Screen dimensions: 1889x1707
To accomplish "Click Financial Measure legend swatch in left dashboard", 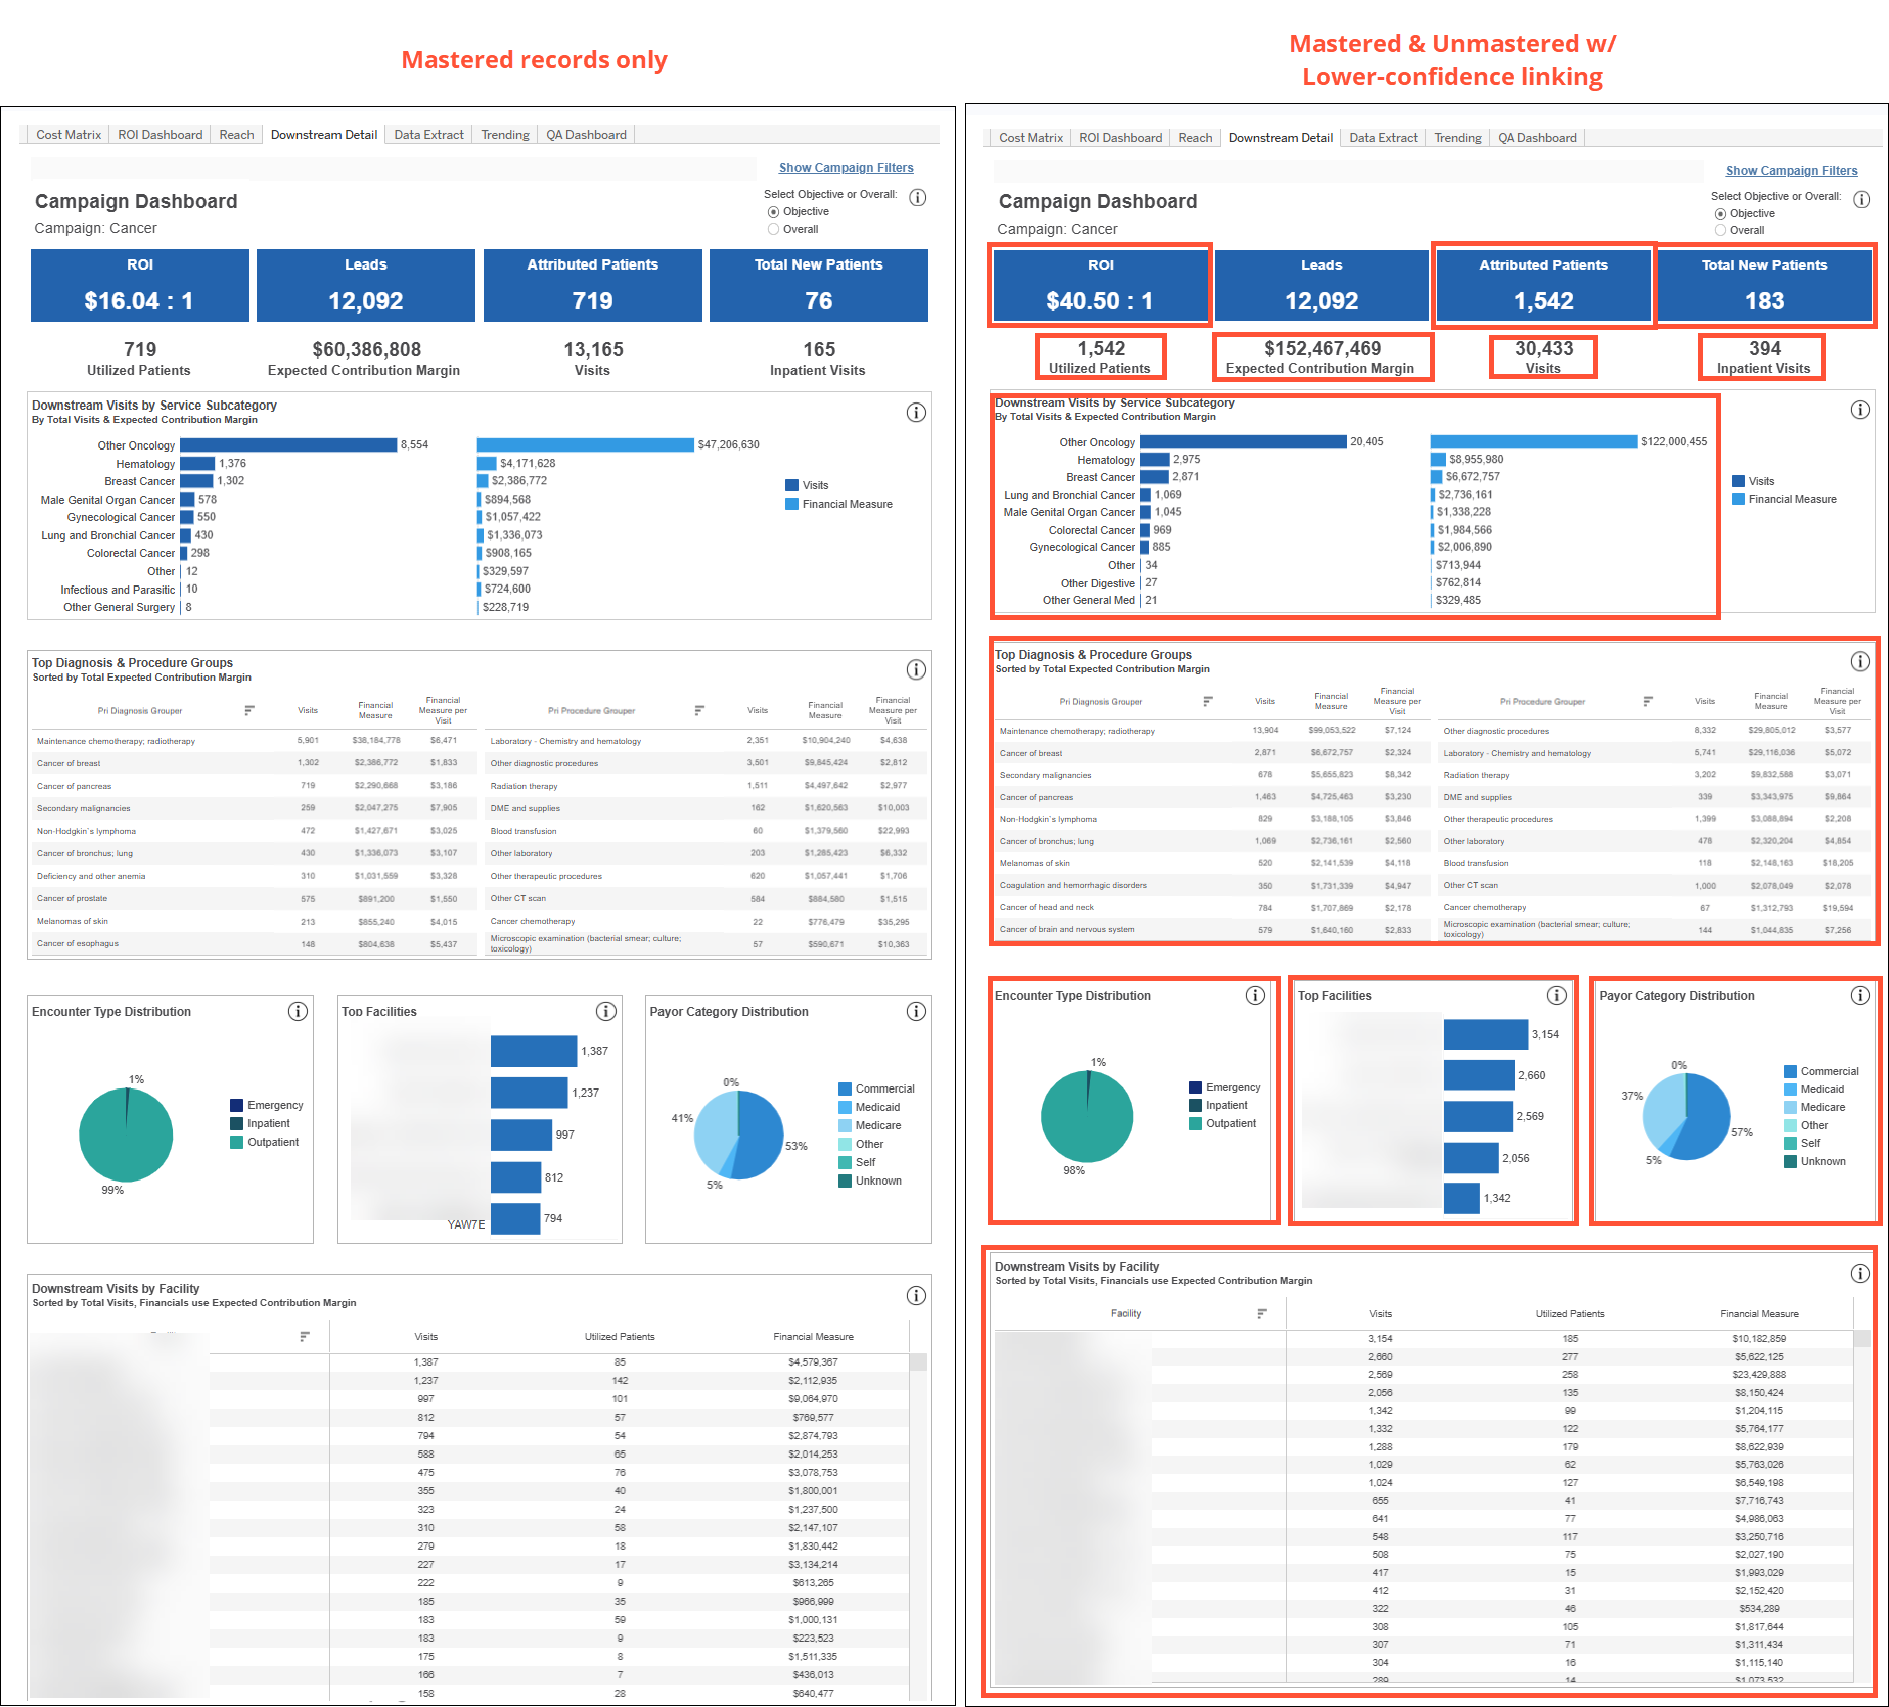I will pyautogui.click(x=792, y=504).
